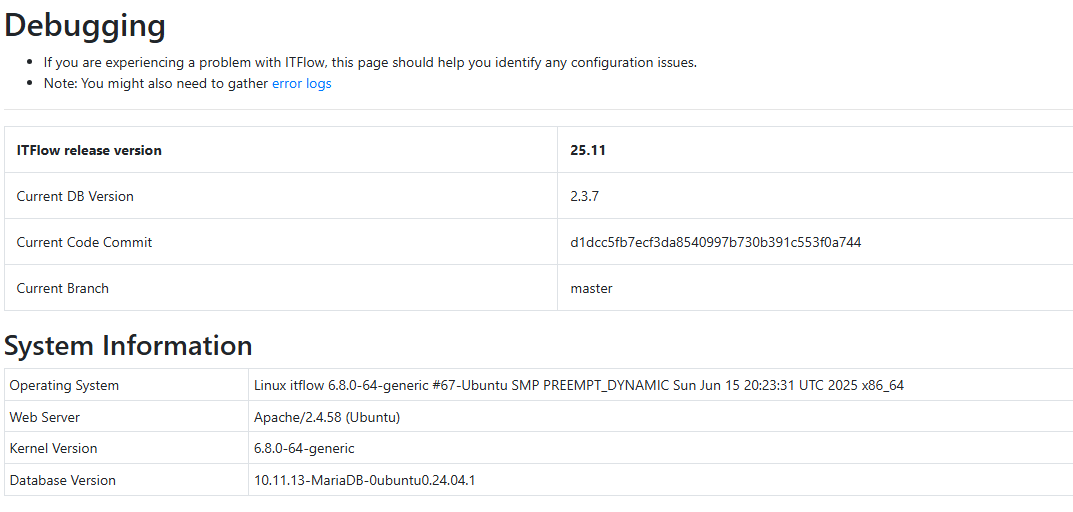1073x512 pixels.
Task: Click the Current DB Version label
Action: 75,196
